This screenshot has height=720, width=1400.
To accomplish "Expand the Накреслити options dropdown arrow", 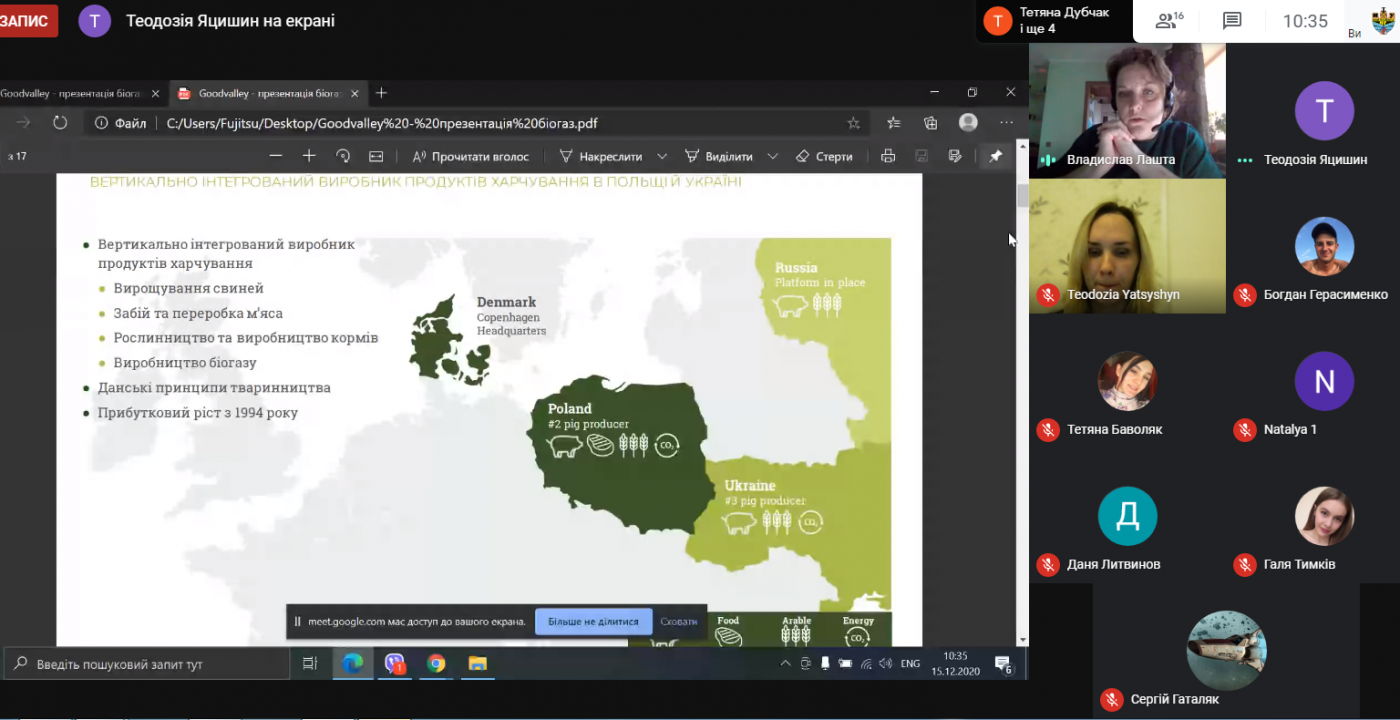I will [662, 156].
